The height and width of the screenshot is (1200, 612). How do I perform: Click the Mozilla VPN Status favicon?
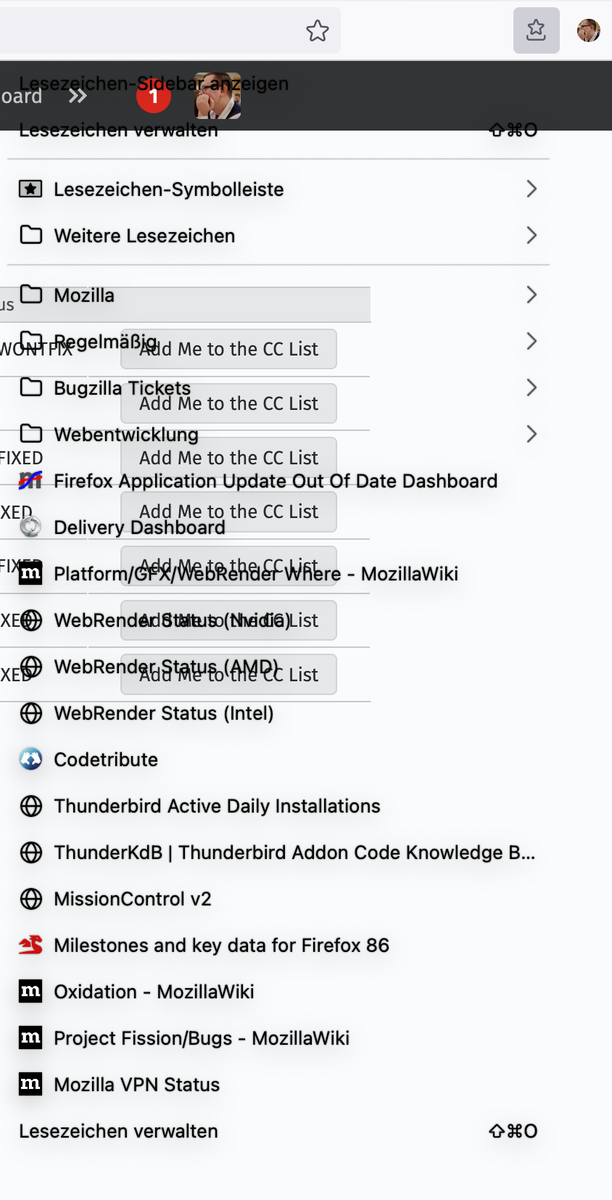(31, 1084)
